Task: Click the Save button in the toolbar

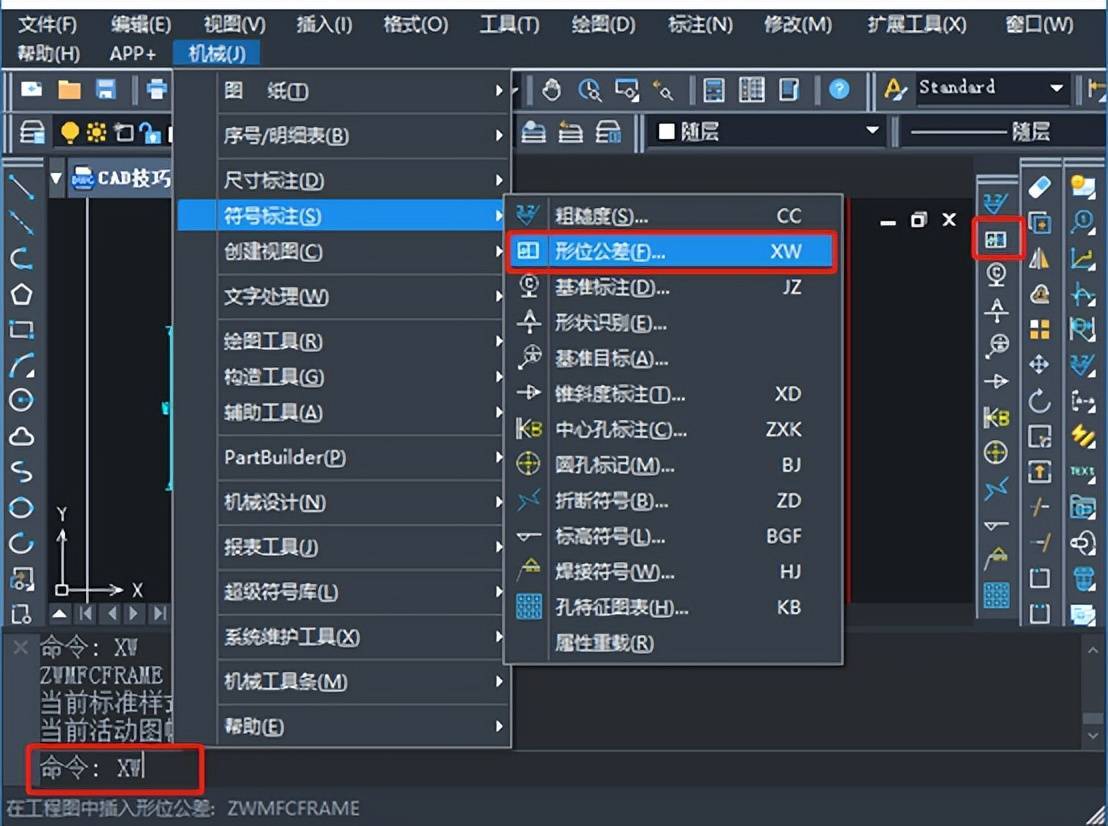Action: click(x=106, y=89)
